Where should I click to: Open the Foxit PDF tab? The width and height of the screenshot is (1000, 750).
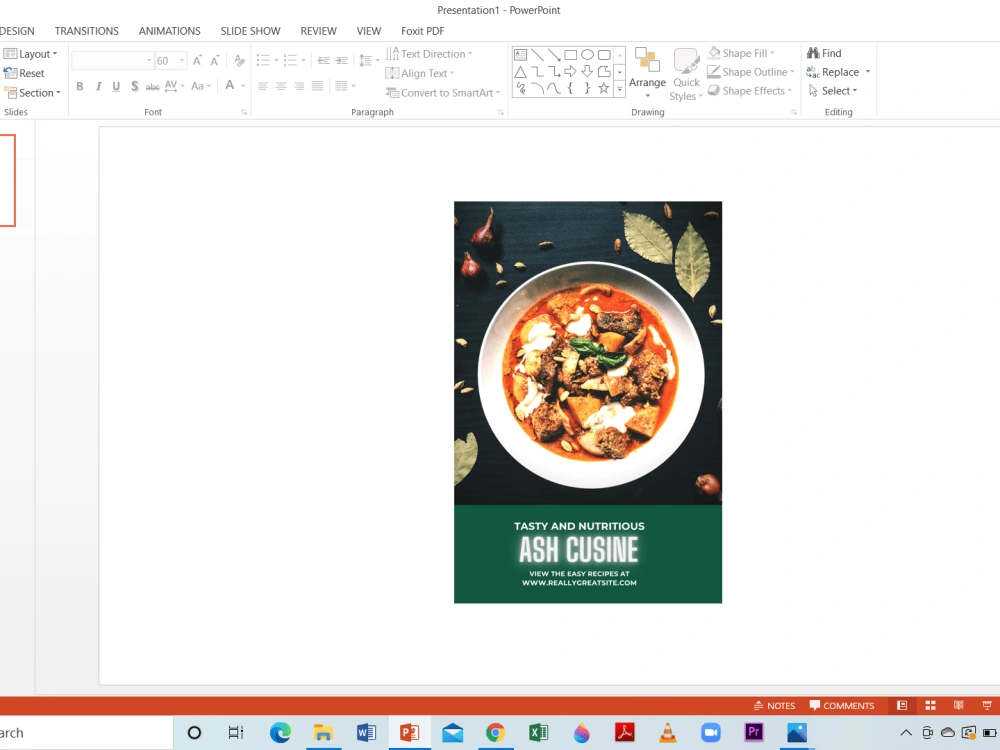[x=422, y=31]
